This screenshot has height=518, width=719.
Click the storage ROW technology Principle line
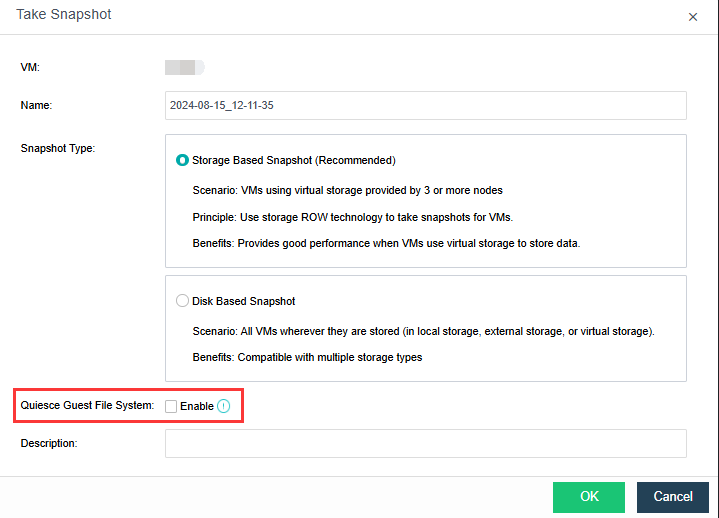click(352, 217)
